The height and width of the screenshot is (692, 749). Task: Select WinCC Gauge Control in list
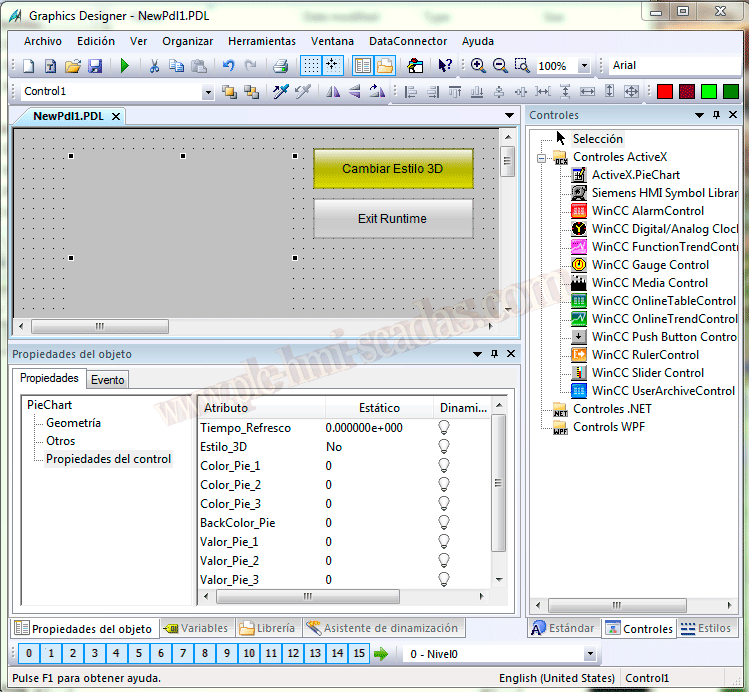650,265
